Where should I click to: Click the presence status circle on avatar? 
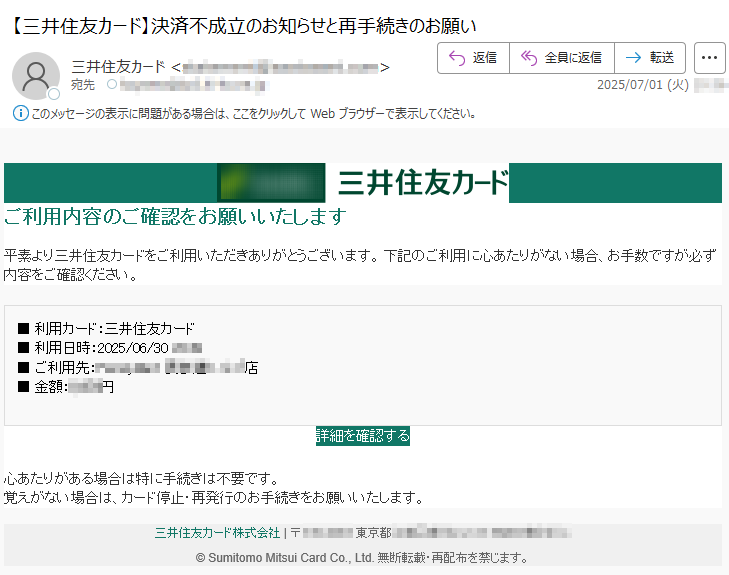[54, 94]
